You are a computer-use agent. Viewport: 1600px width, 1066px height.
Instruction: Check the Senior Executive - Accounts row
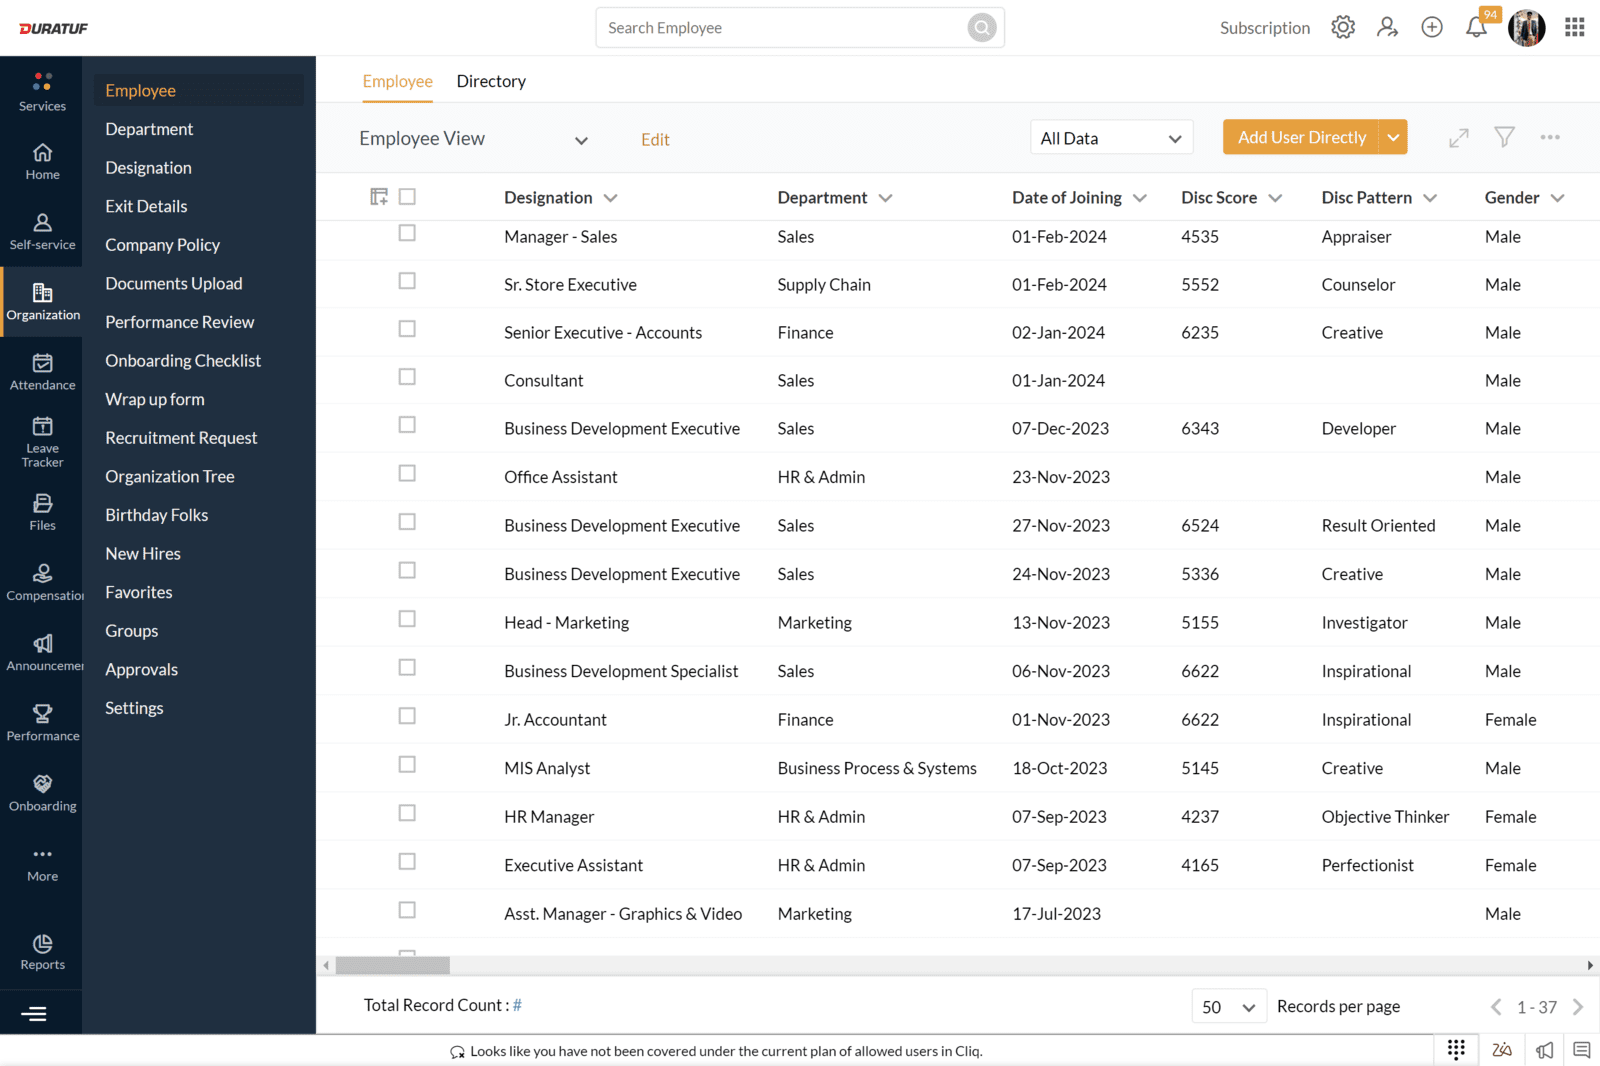[x=407, y=329]
